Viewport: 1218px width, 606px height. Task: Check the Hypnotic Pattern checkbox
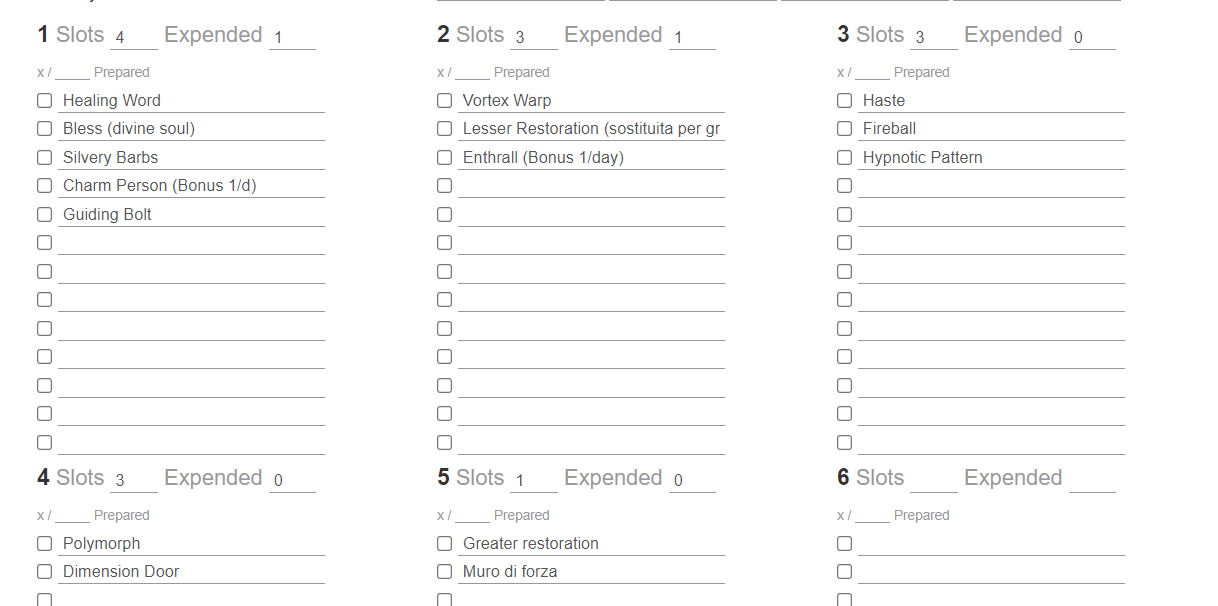pos(844,157)
